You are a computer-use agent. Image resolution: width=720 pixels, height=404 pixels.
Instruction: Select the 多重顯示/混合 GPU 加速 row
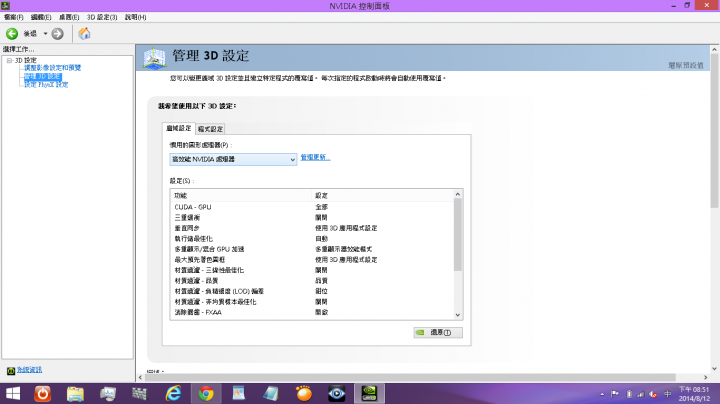coord(311,249)
